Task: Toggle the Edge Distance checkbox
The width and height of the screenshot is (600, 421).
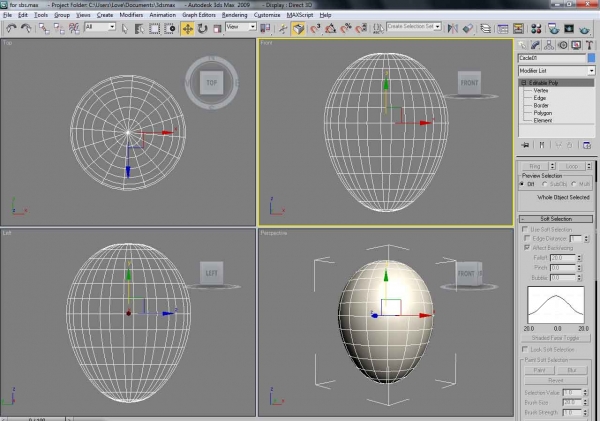Action: pos(527,238)
